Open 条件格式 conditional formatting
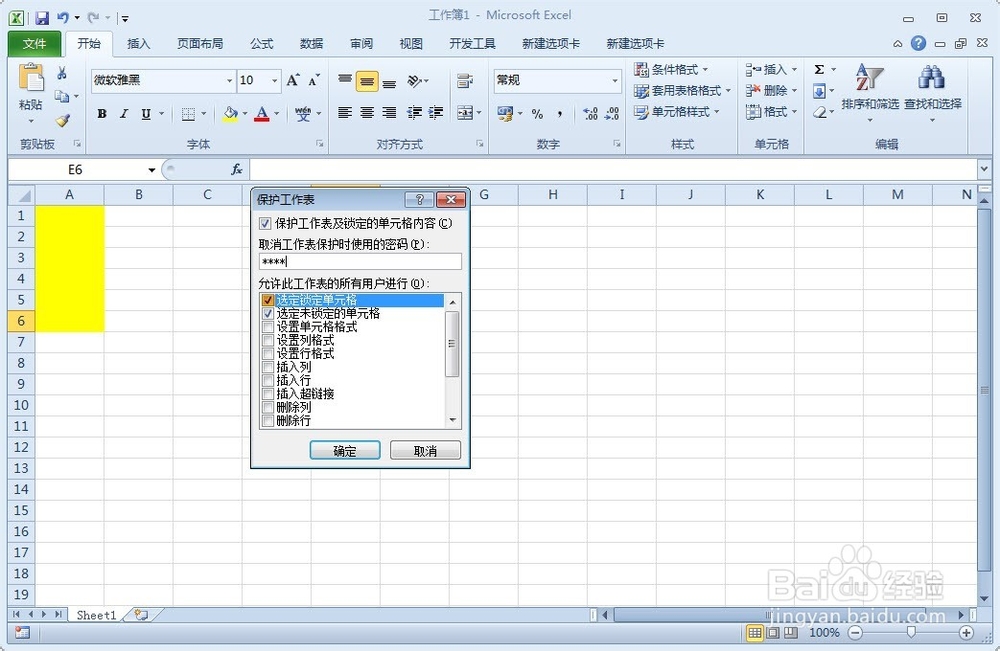1000x651 pixels. (668, 69)
